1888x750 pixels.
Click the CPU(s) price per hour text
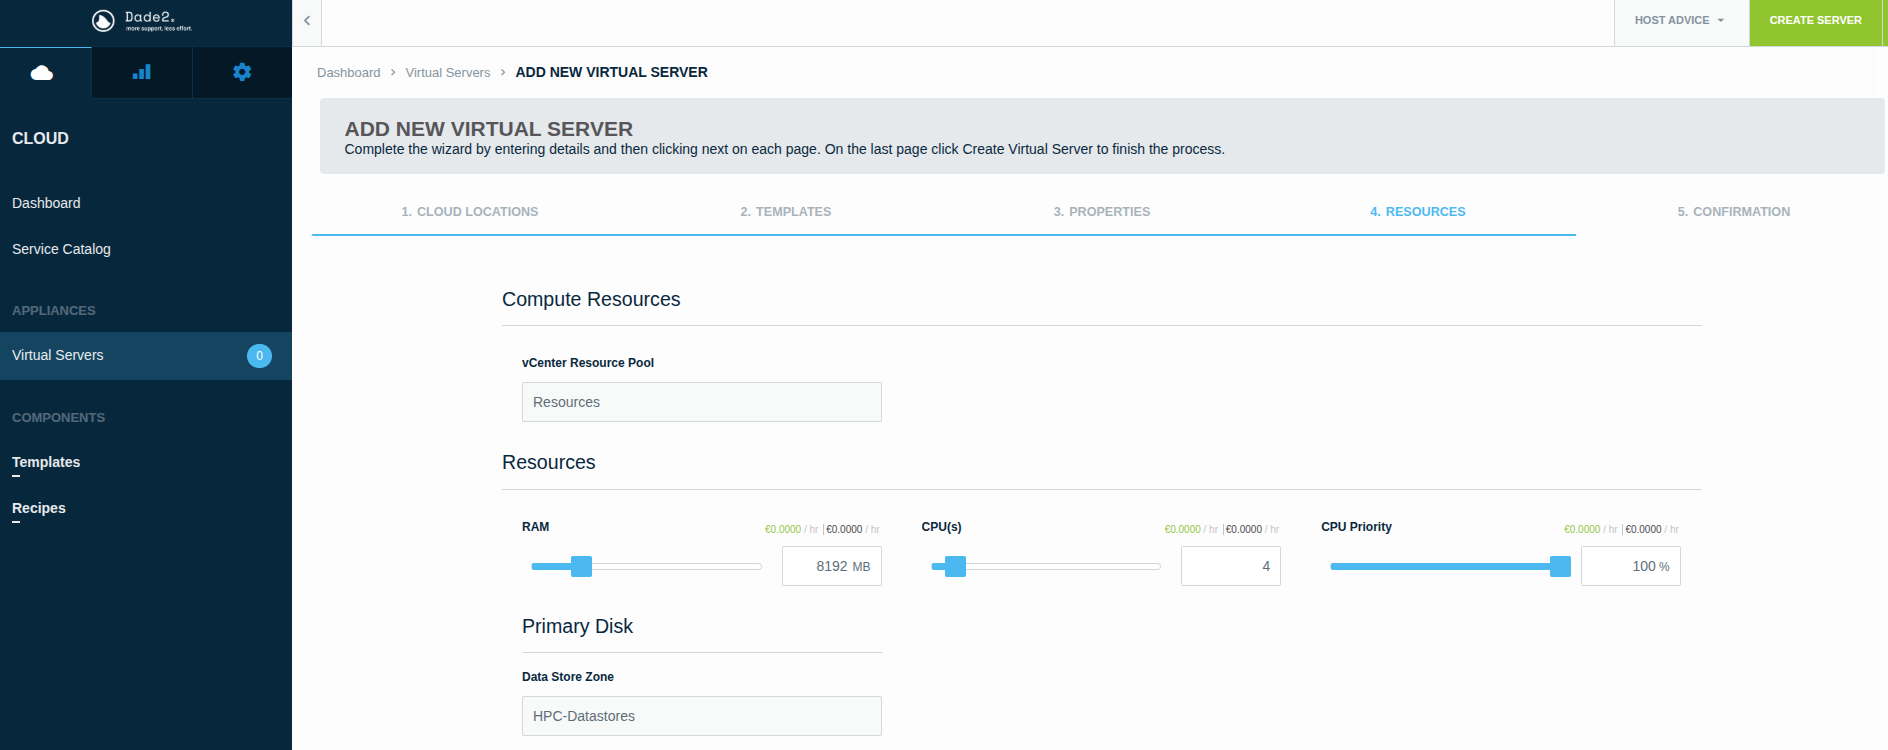pyautogui.click(x=1222, y=529)
